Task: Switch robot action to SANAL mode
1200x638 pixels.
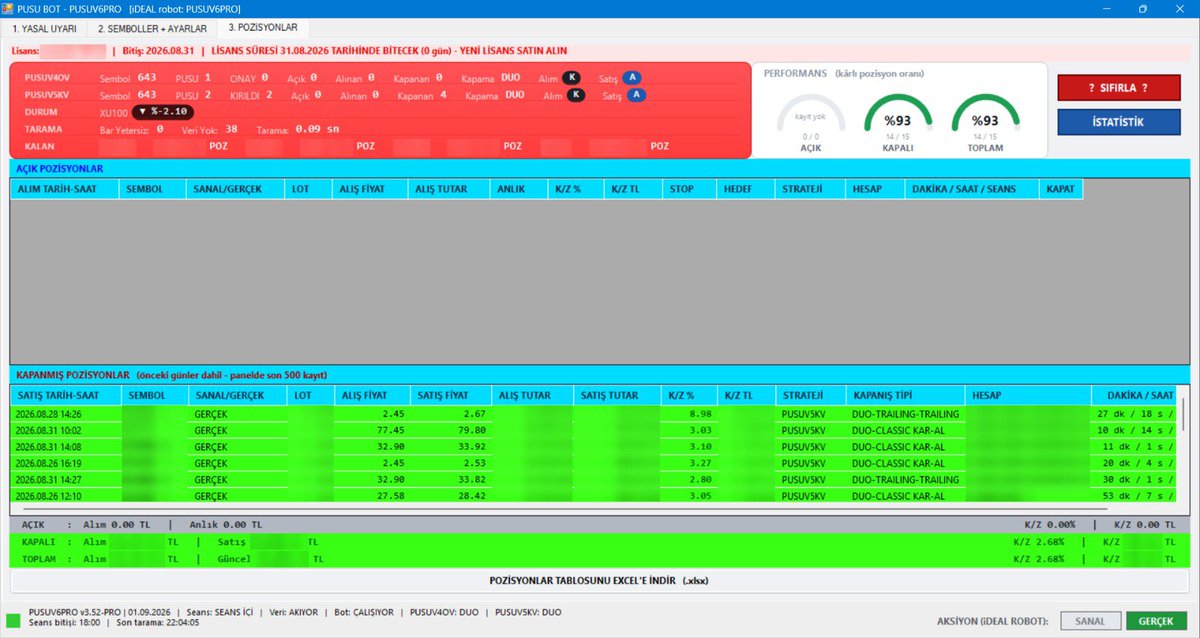Action: click(1091, 621)
